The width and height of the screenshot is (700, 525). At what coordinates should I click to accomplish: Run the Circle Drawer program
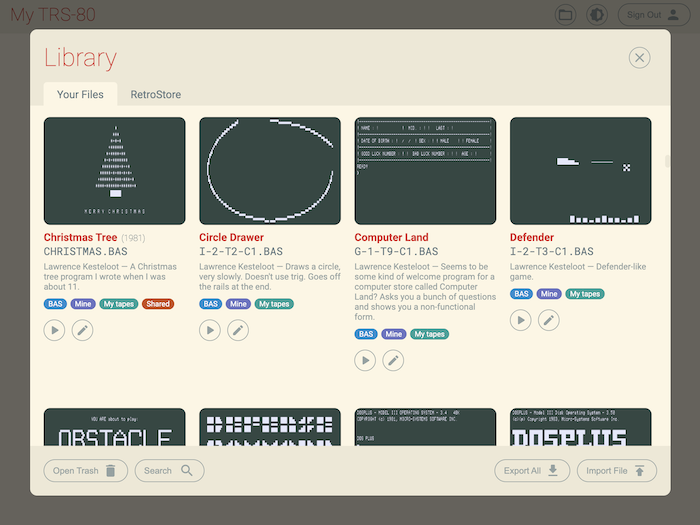(x=210, y=330)
